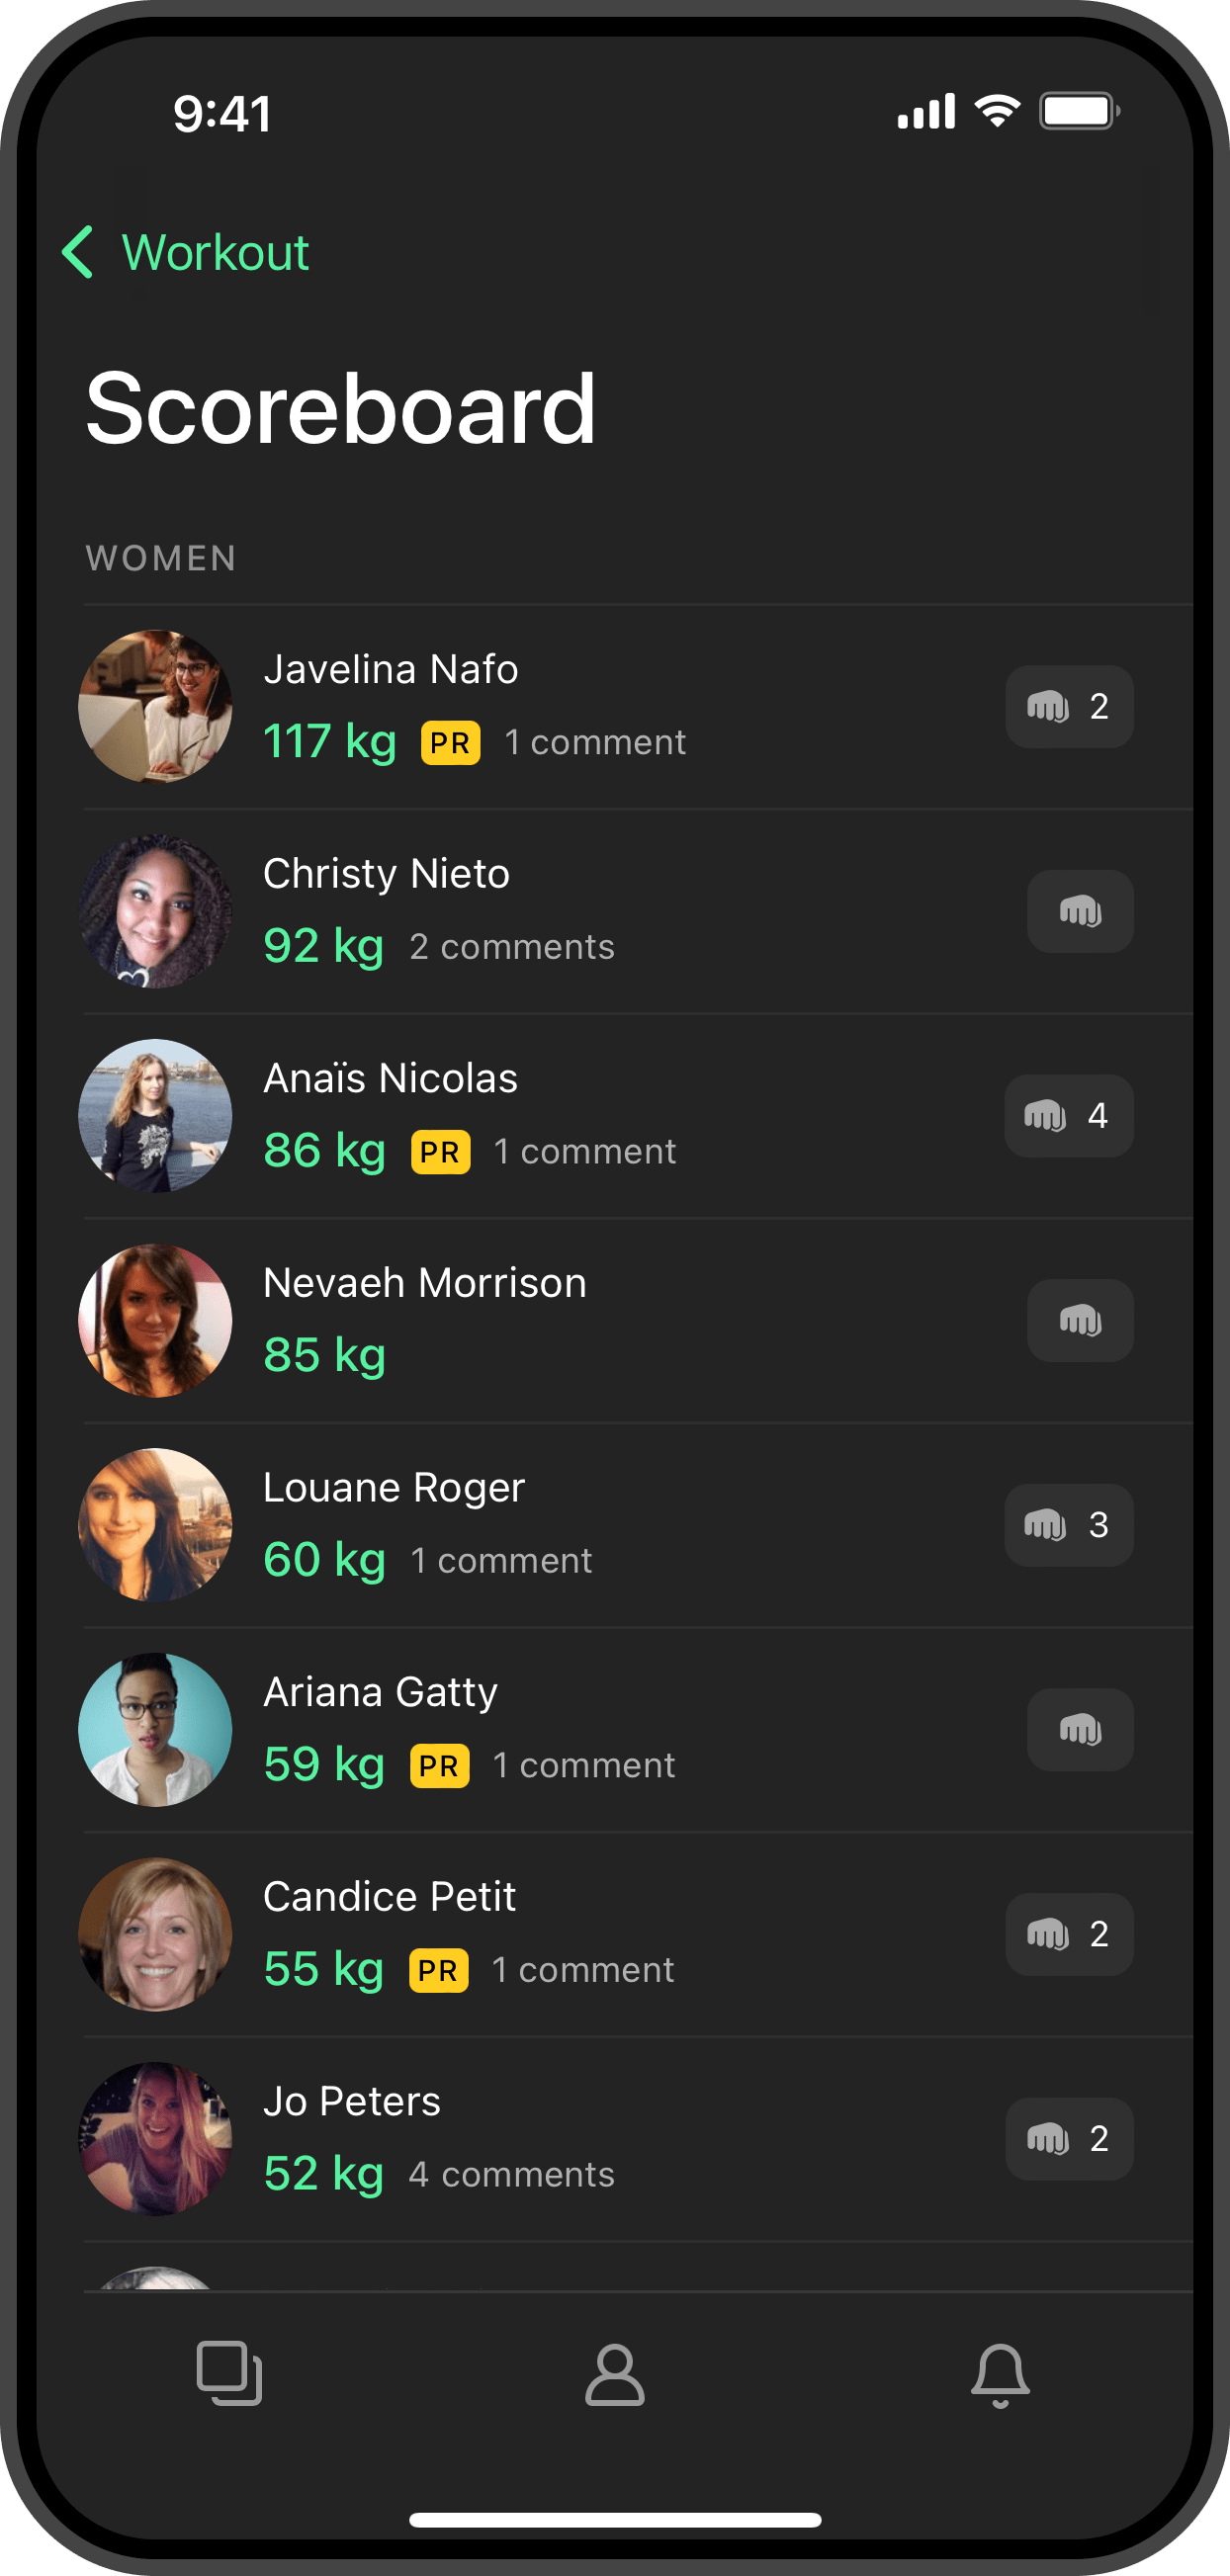Tap the back chevron beside Workout
1230x2576 pixels.
[78, 252]
